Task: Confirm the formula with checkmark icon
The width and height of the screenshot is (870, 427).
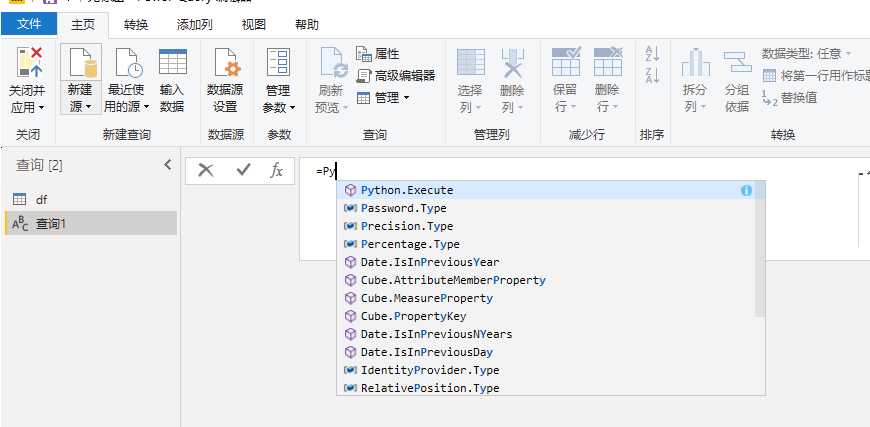Action: pos(243,170)
